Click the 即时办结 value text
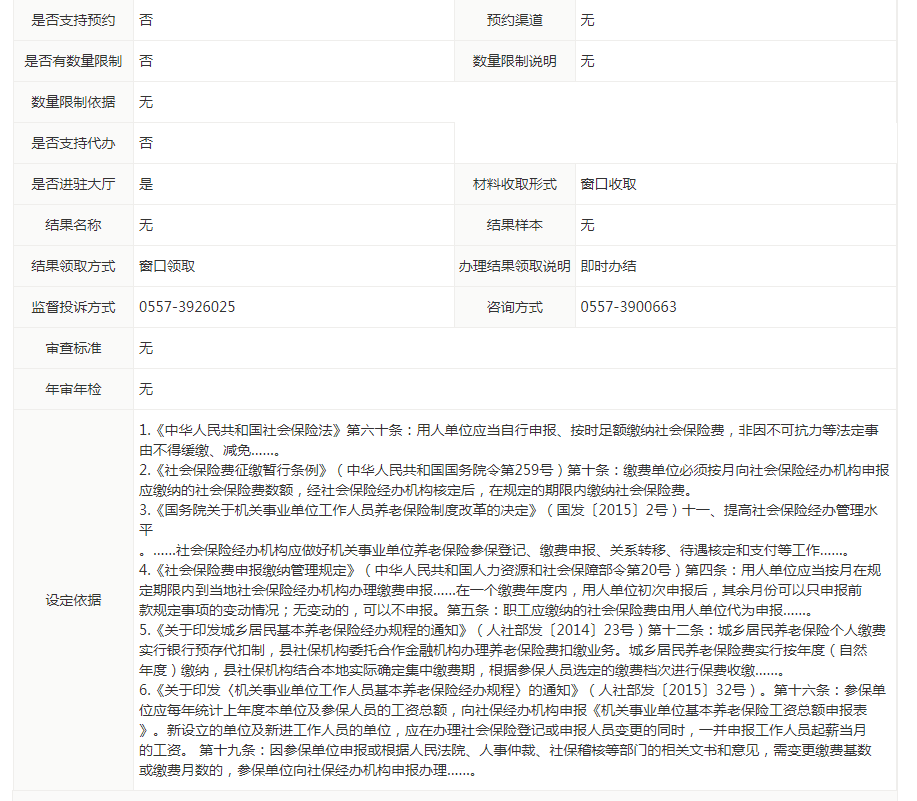917x801 pixels. coord(608,266)
